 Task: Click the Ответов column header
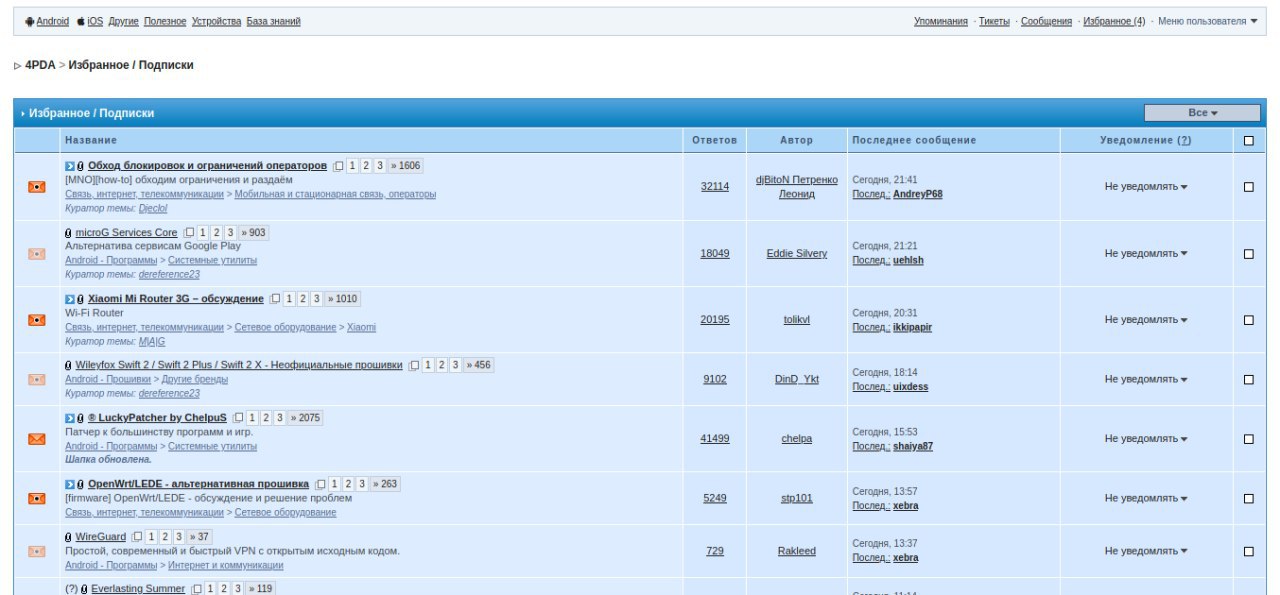coord(714,140)
